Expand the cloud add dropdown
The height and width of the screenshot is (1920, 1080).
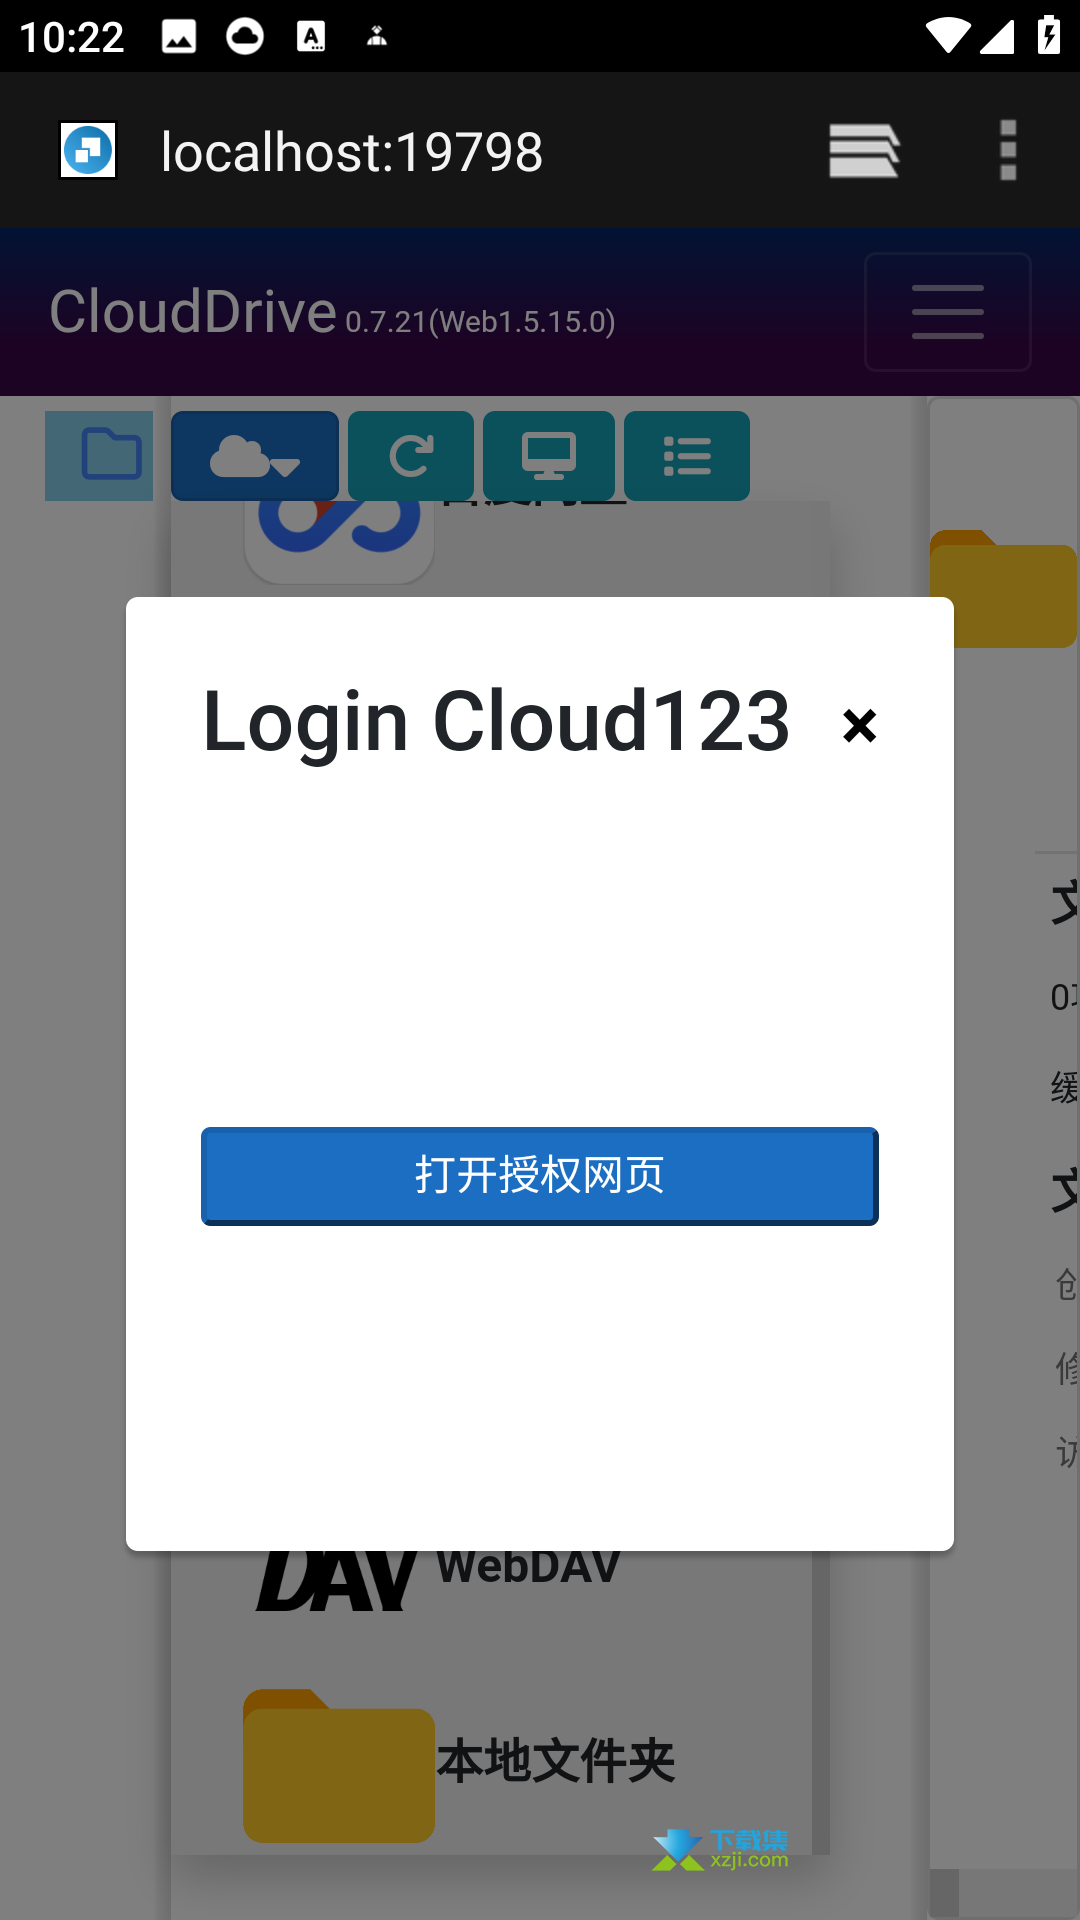255,455
